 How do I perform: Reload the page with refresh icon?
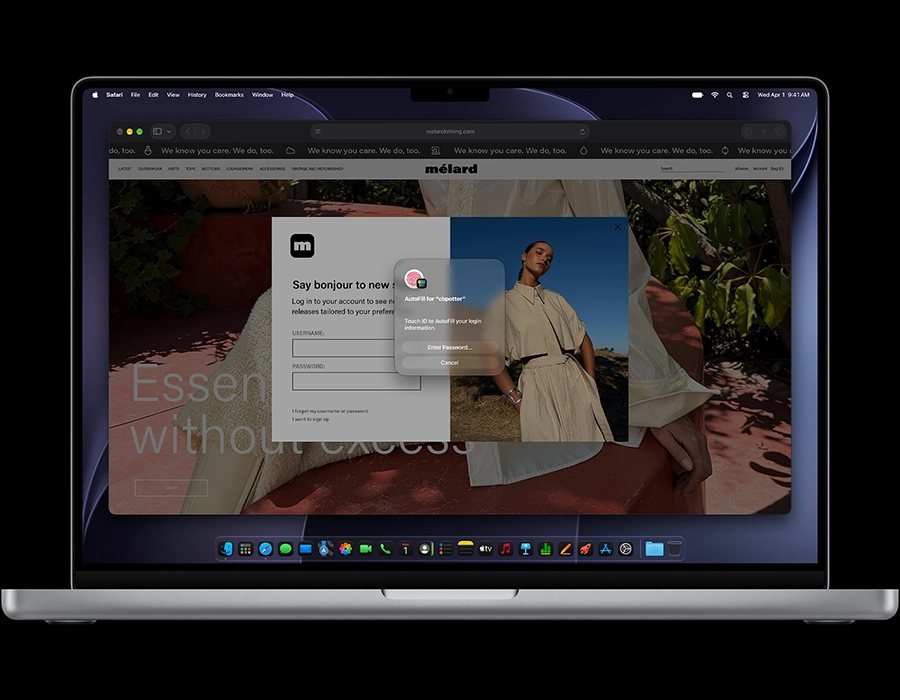582,131
